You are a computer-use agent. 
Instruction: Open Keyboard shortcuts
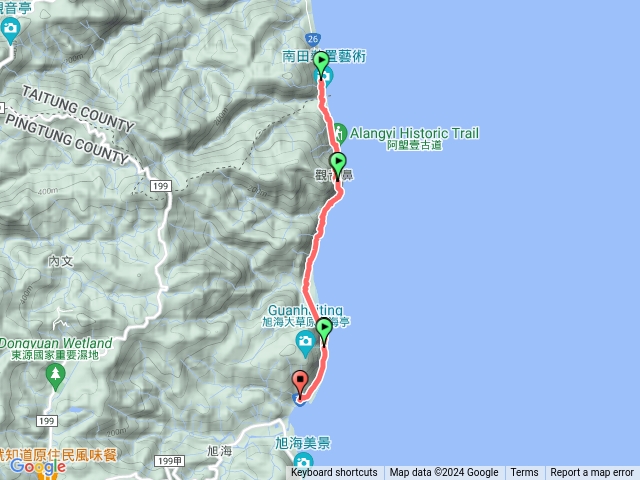coord(334,473)
